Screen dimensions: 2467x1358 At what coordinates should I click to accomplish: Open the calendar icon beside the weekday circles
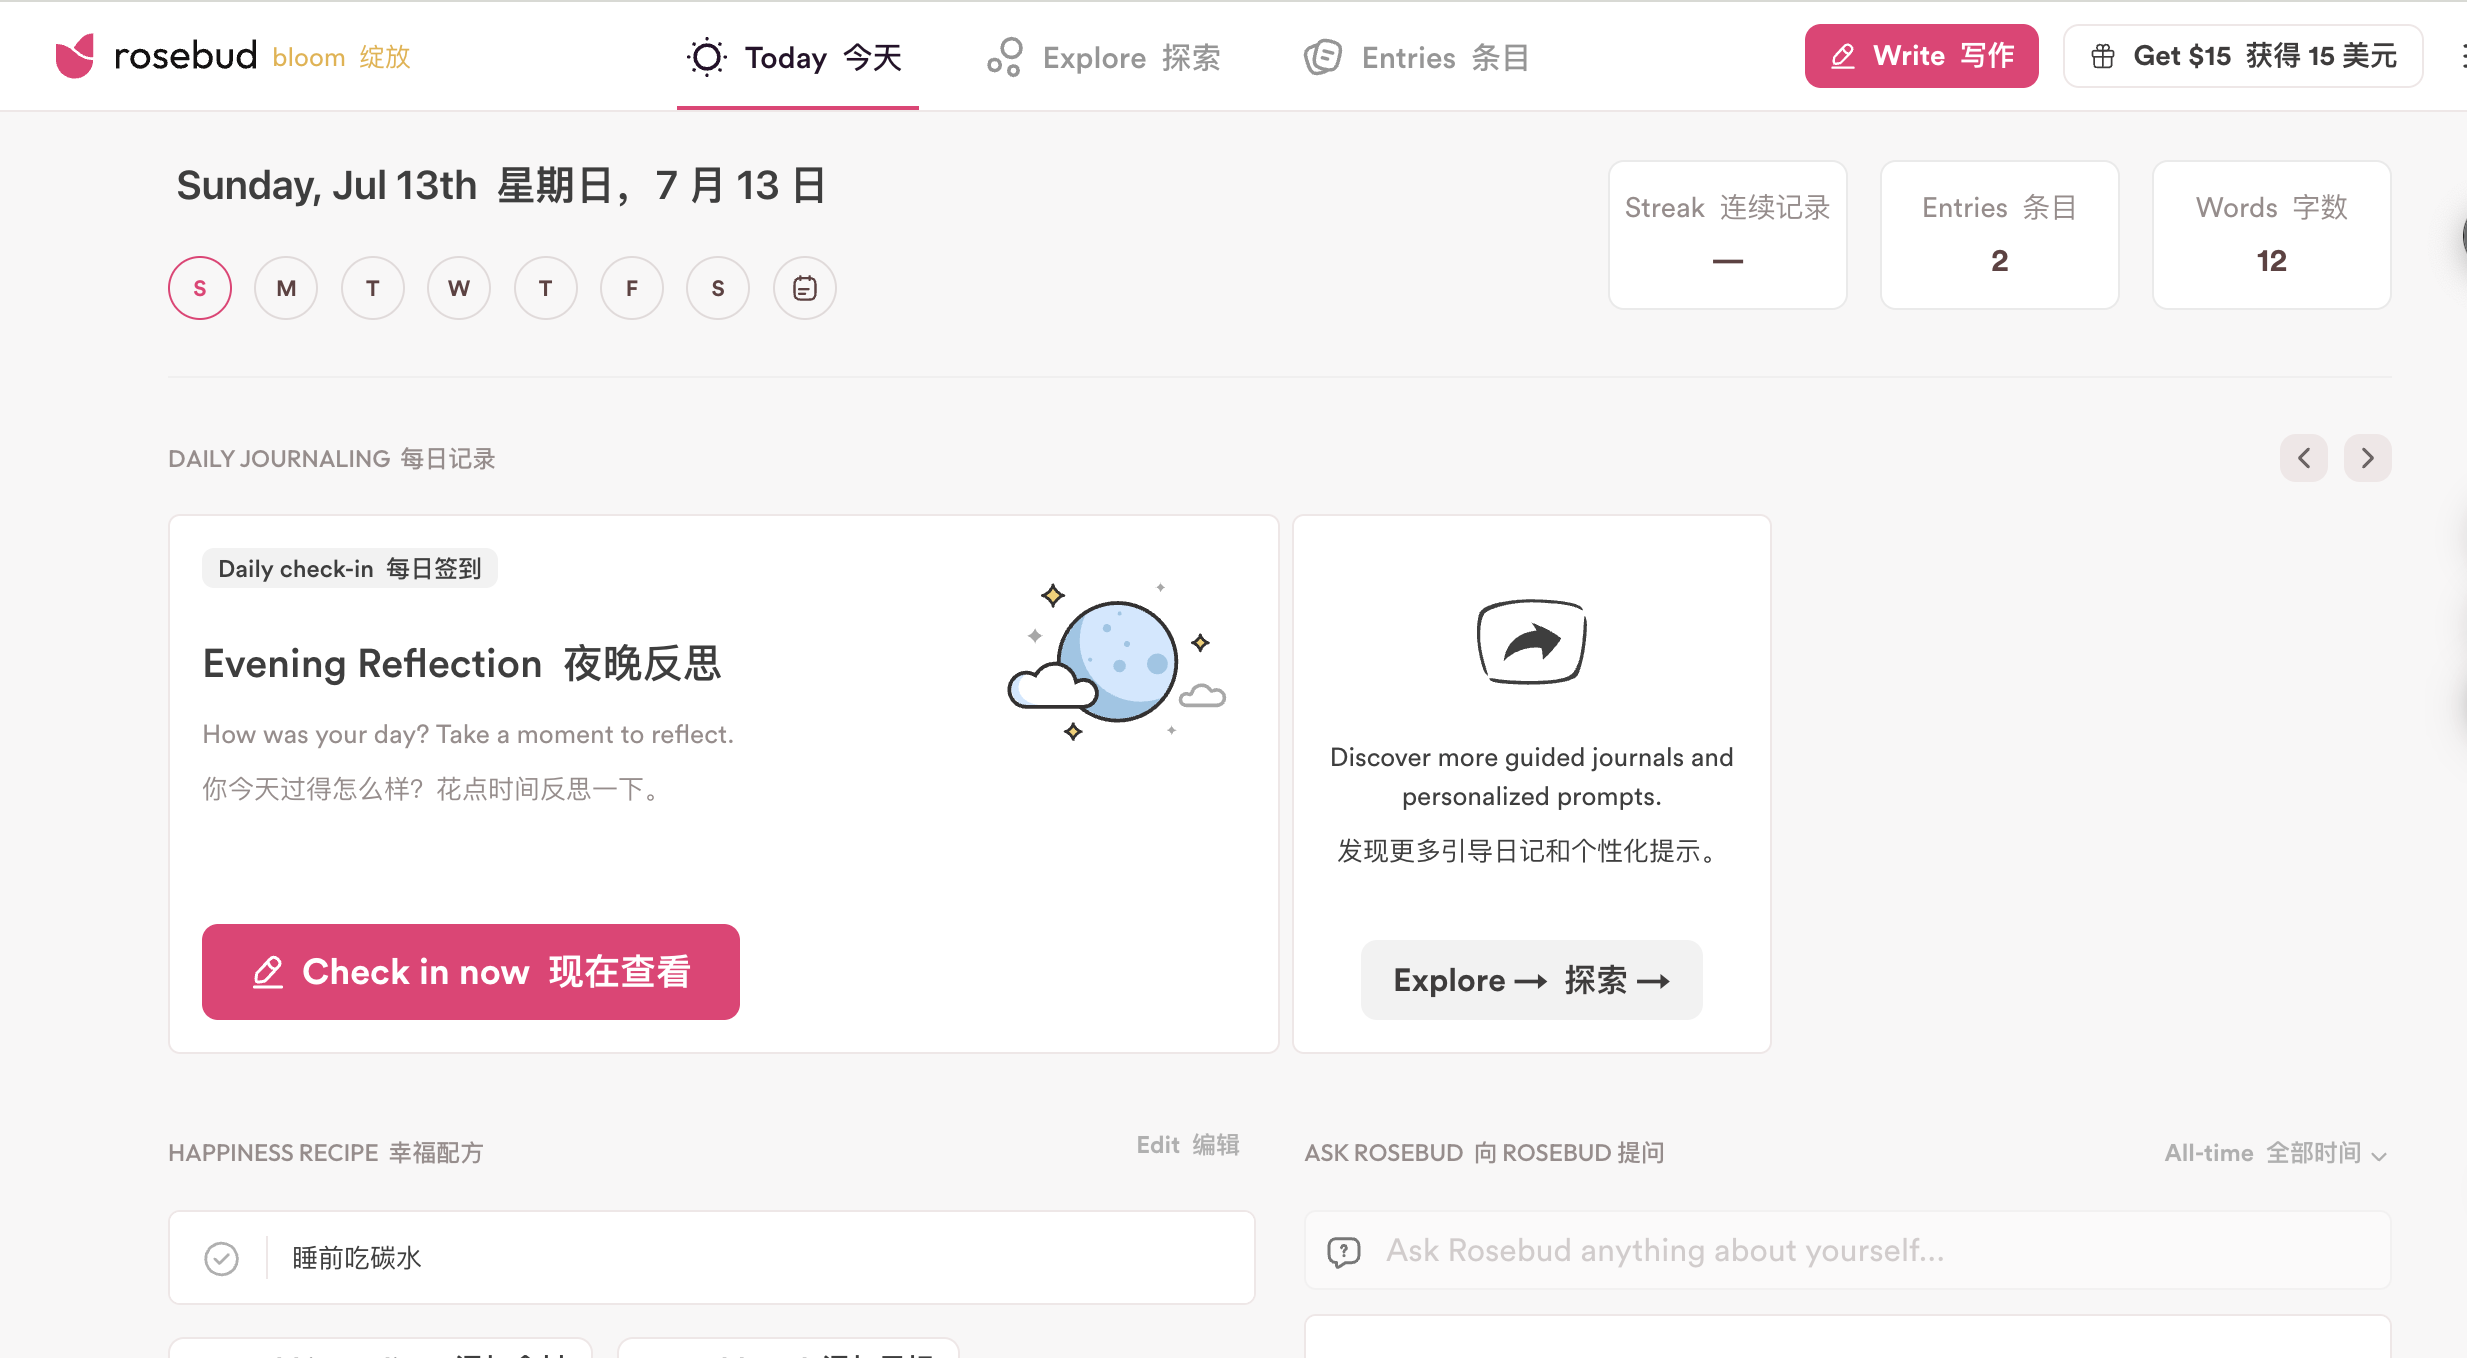pos(804,287)
